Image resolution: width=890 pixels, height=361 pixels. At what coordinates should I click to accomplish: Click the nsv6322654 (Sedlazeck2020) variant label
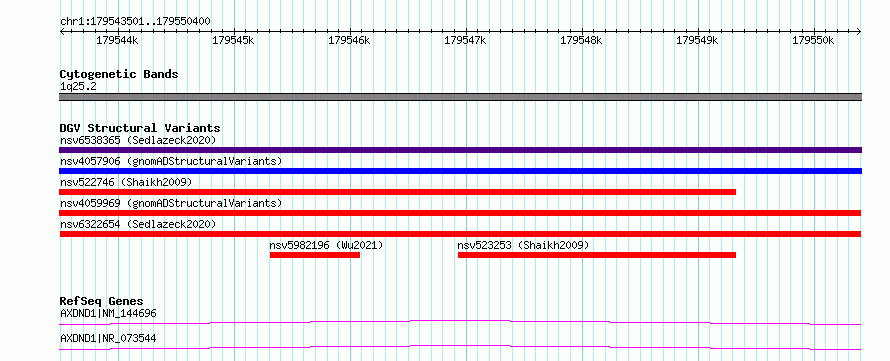click(x=138, y=224)
